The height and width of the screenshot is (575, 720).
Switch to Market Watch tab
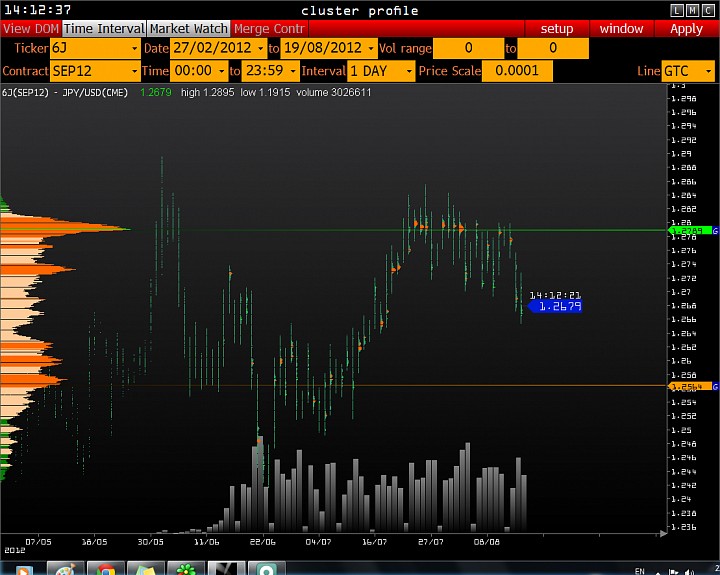click(189, 28)
